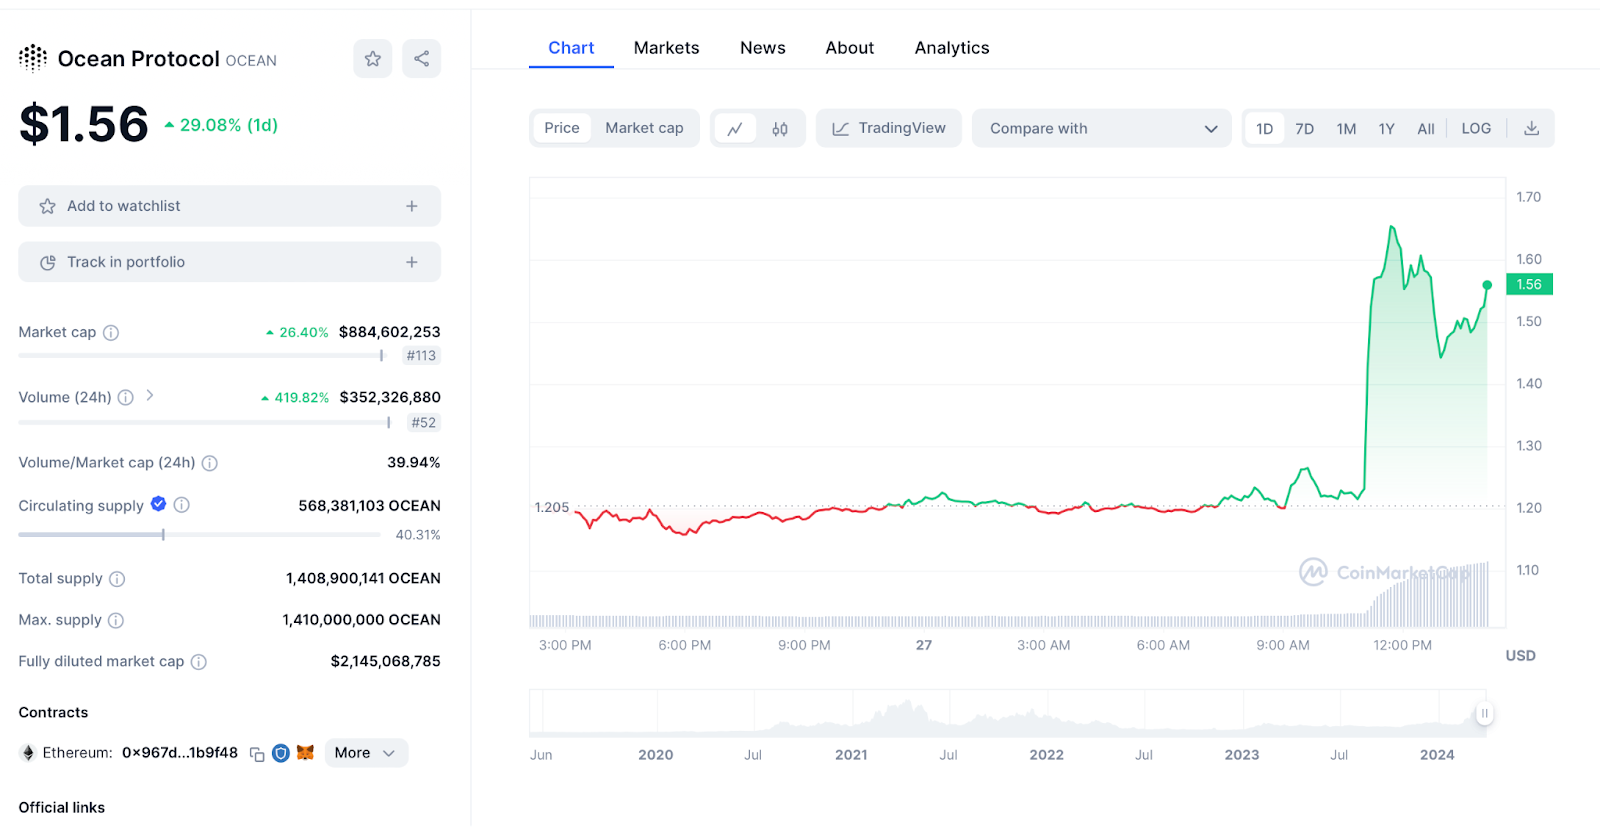Switch to the About tab

click(x=850, y=48)
